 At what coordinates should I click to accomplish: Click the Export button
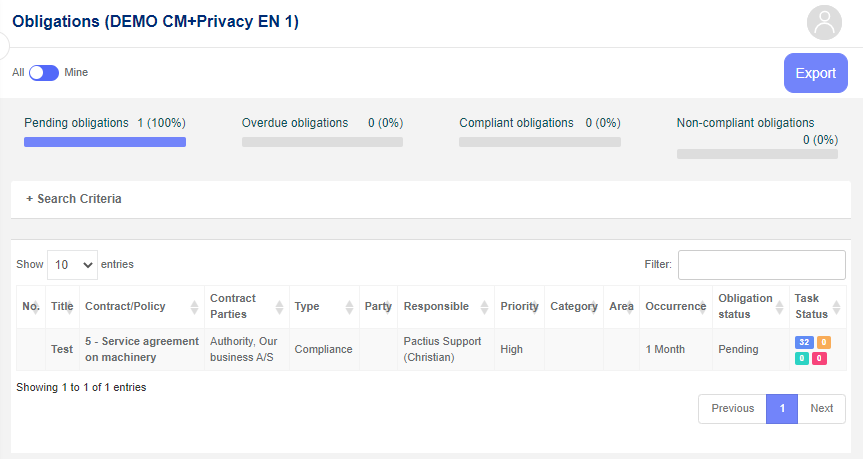pos(816,73)
